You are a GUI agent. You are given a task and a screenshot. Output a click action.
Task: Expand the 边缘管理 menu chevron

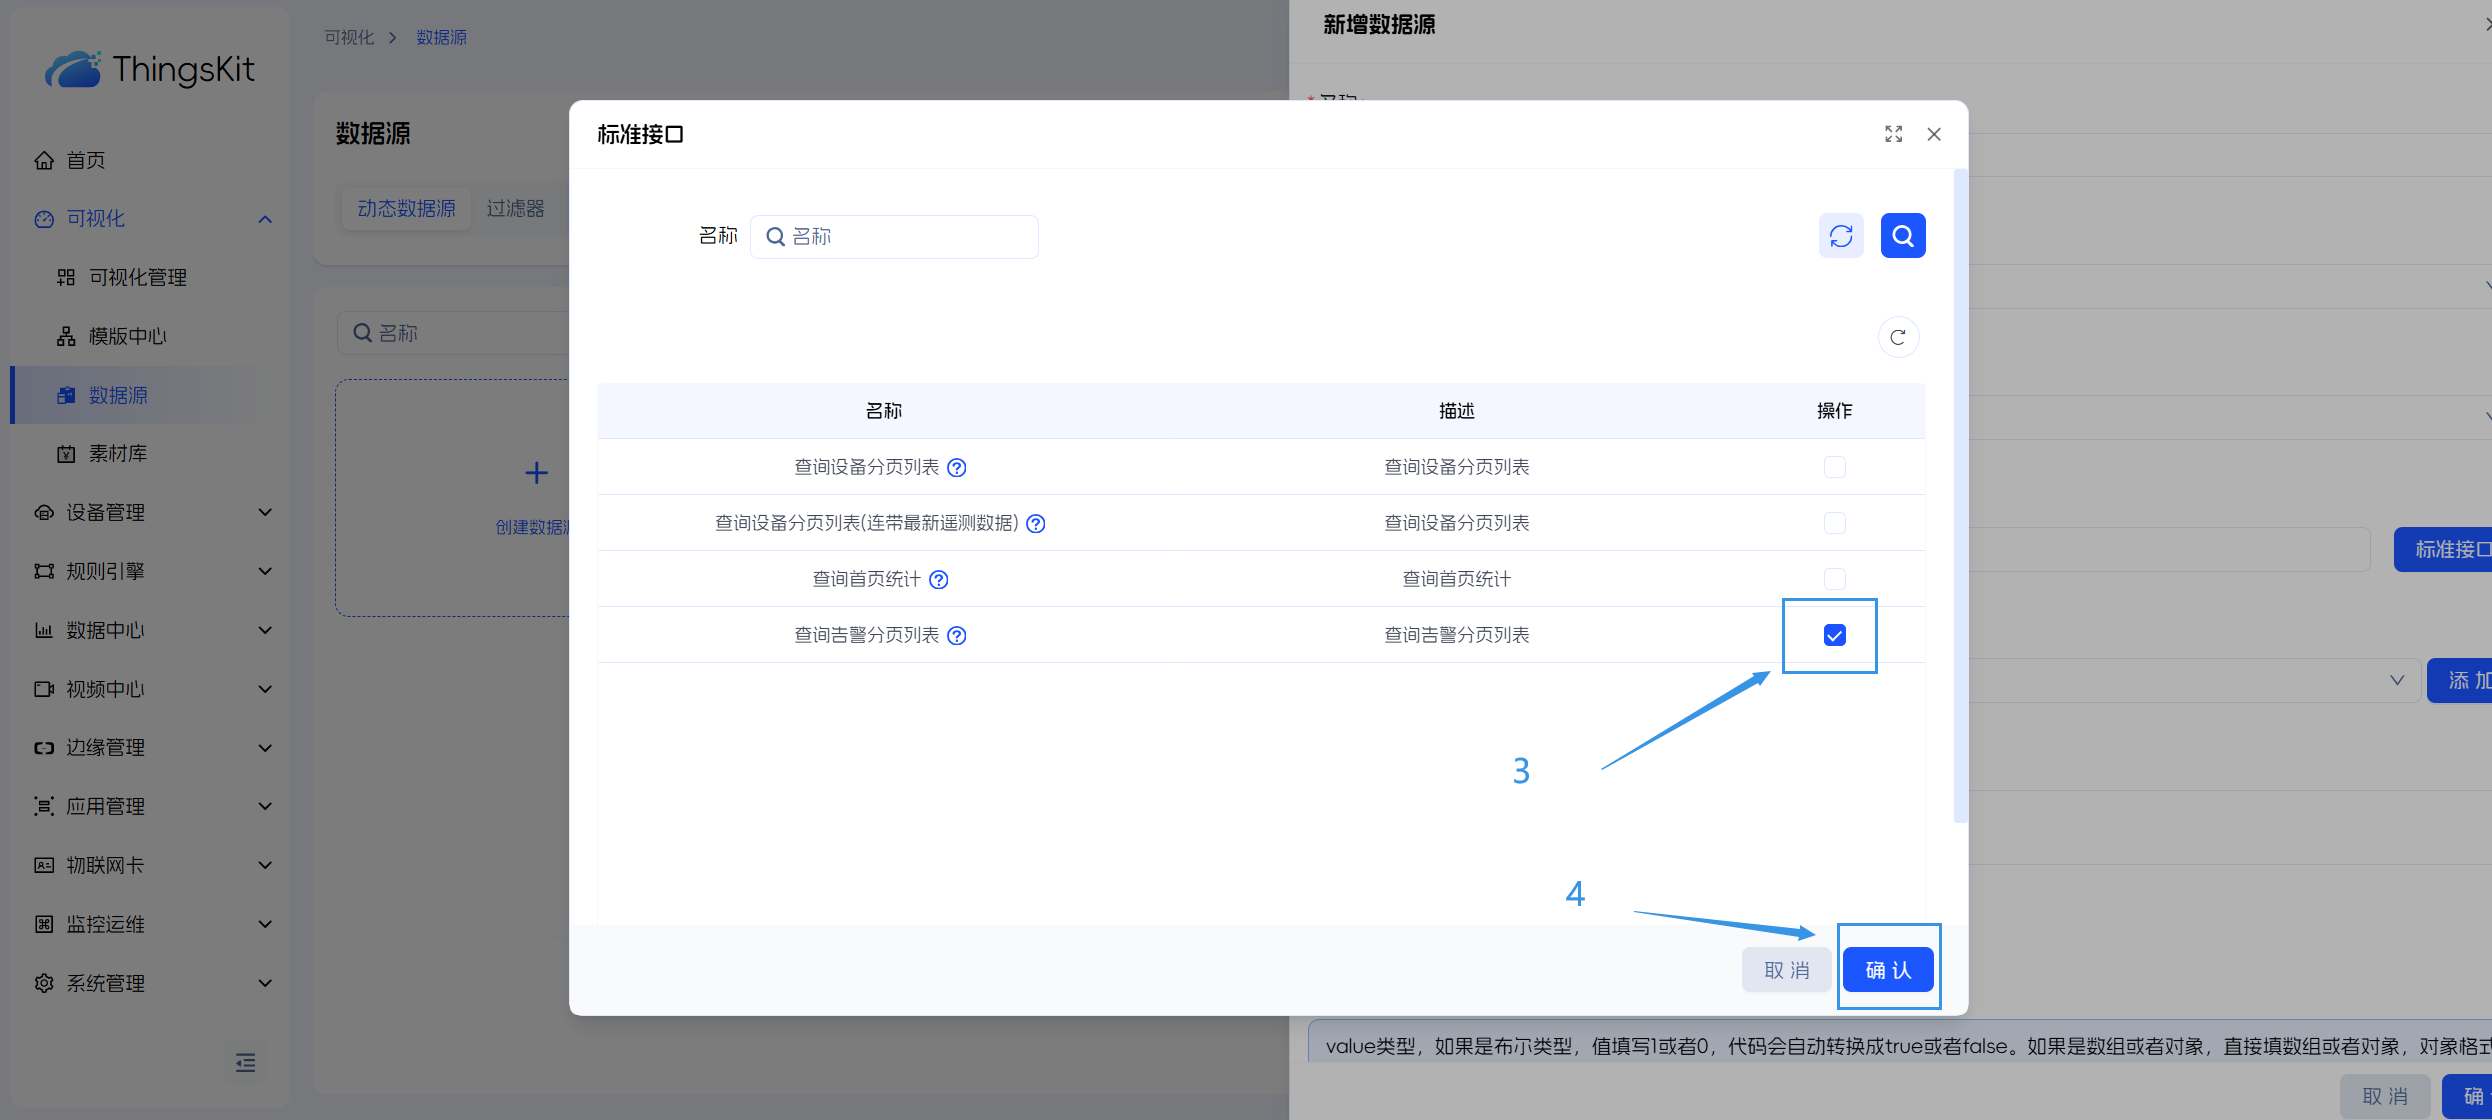pos(265,747)
